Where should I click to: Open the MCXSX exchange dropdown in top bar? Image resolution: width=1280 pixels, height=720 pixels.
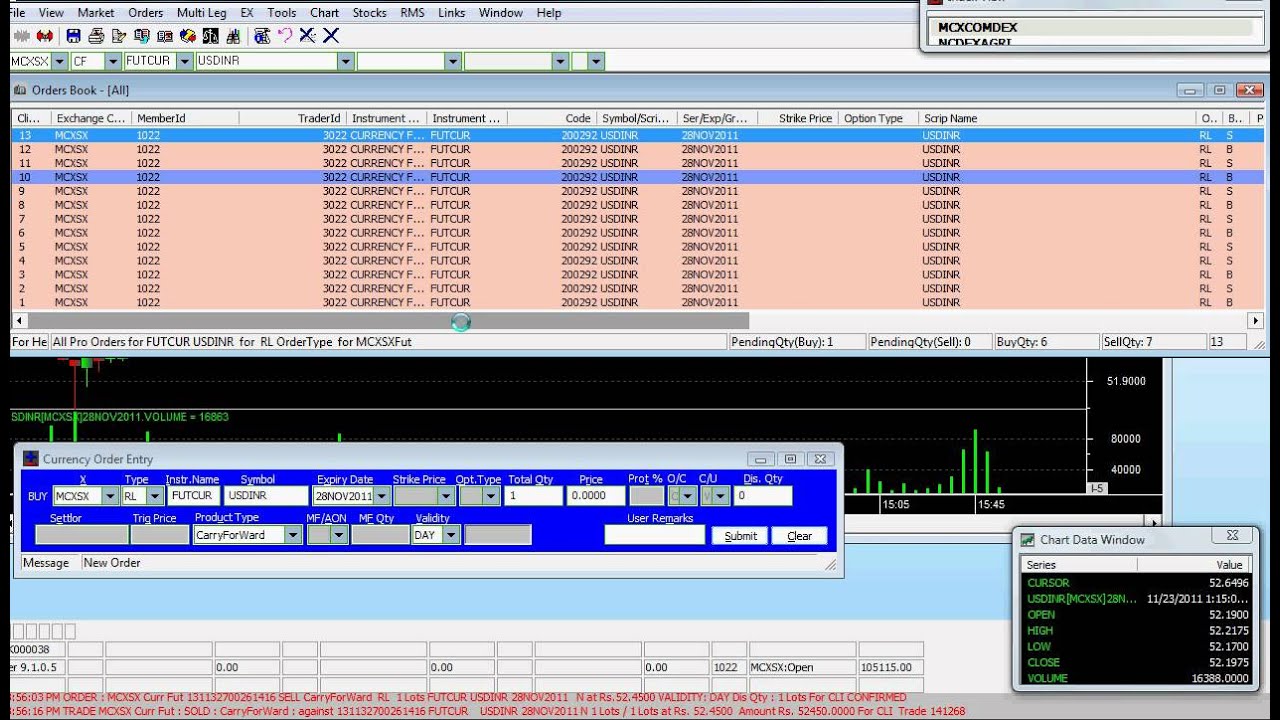point(60,61)
